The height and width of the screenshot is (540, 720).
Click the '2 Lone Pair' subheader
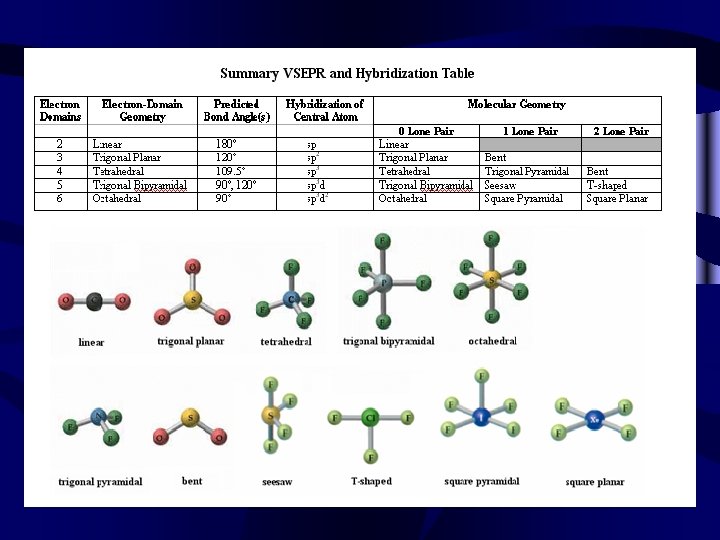click(x=621, y=131)
